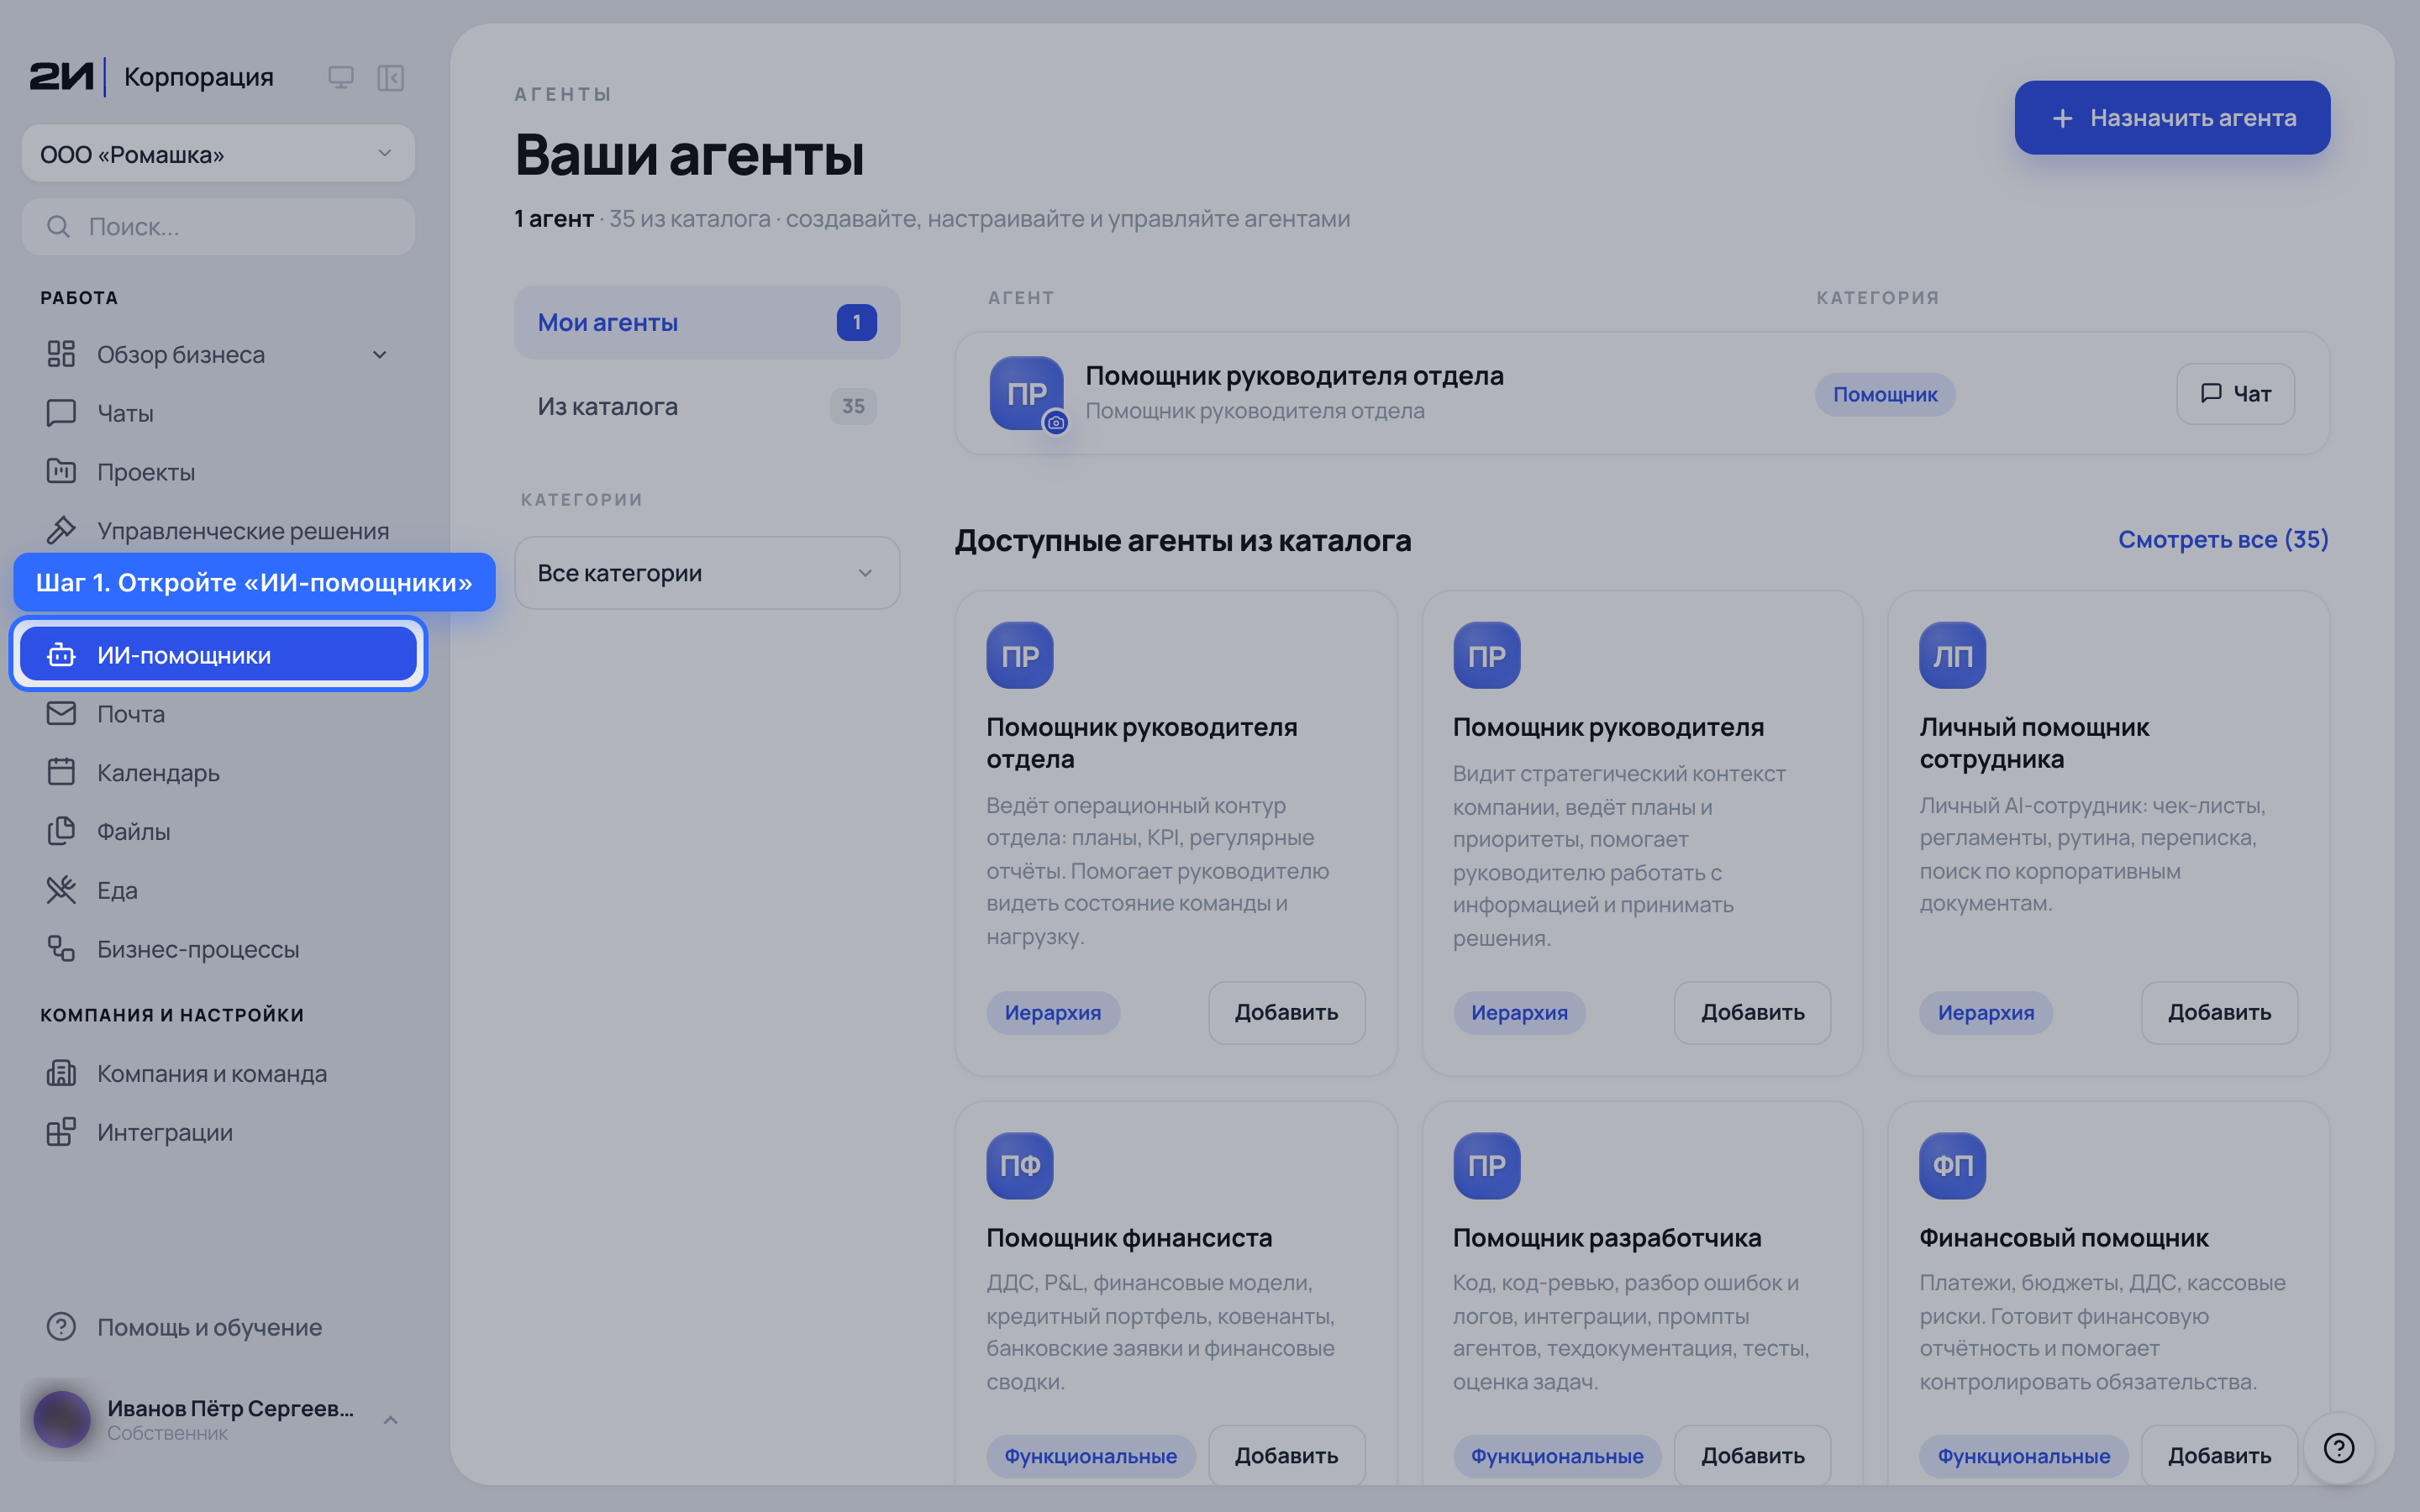Click the Еда utensils icon
Viewport: 2420px width, 1512px height.
pyautogui.click(x=61, y=889)
